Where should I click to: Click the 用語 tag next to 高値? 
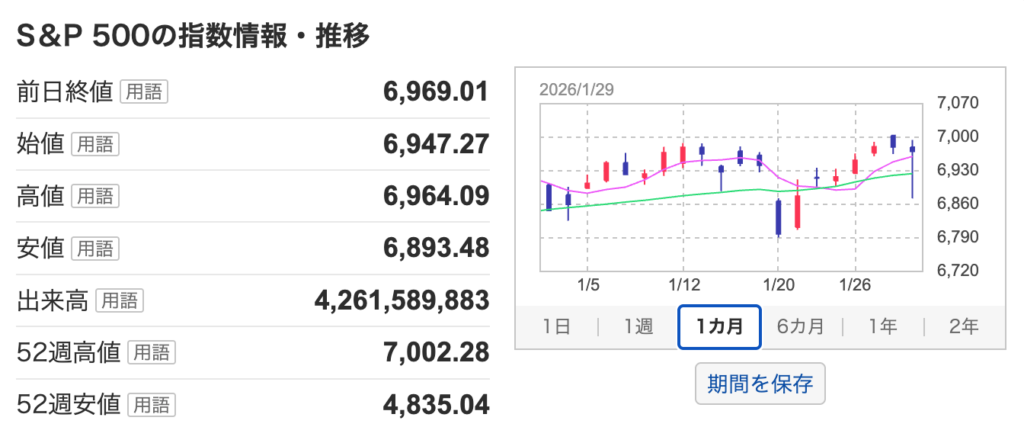click(94, 196)
